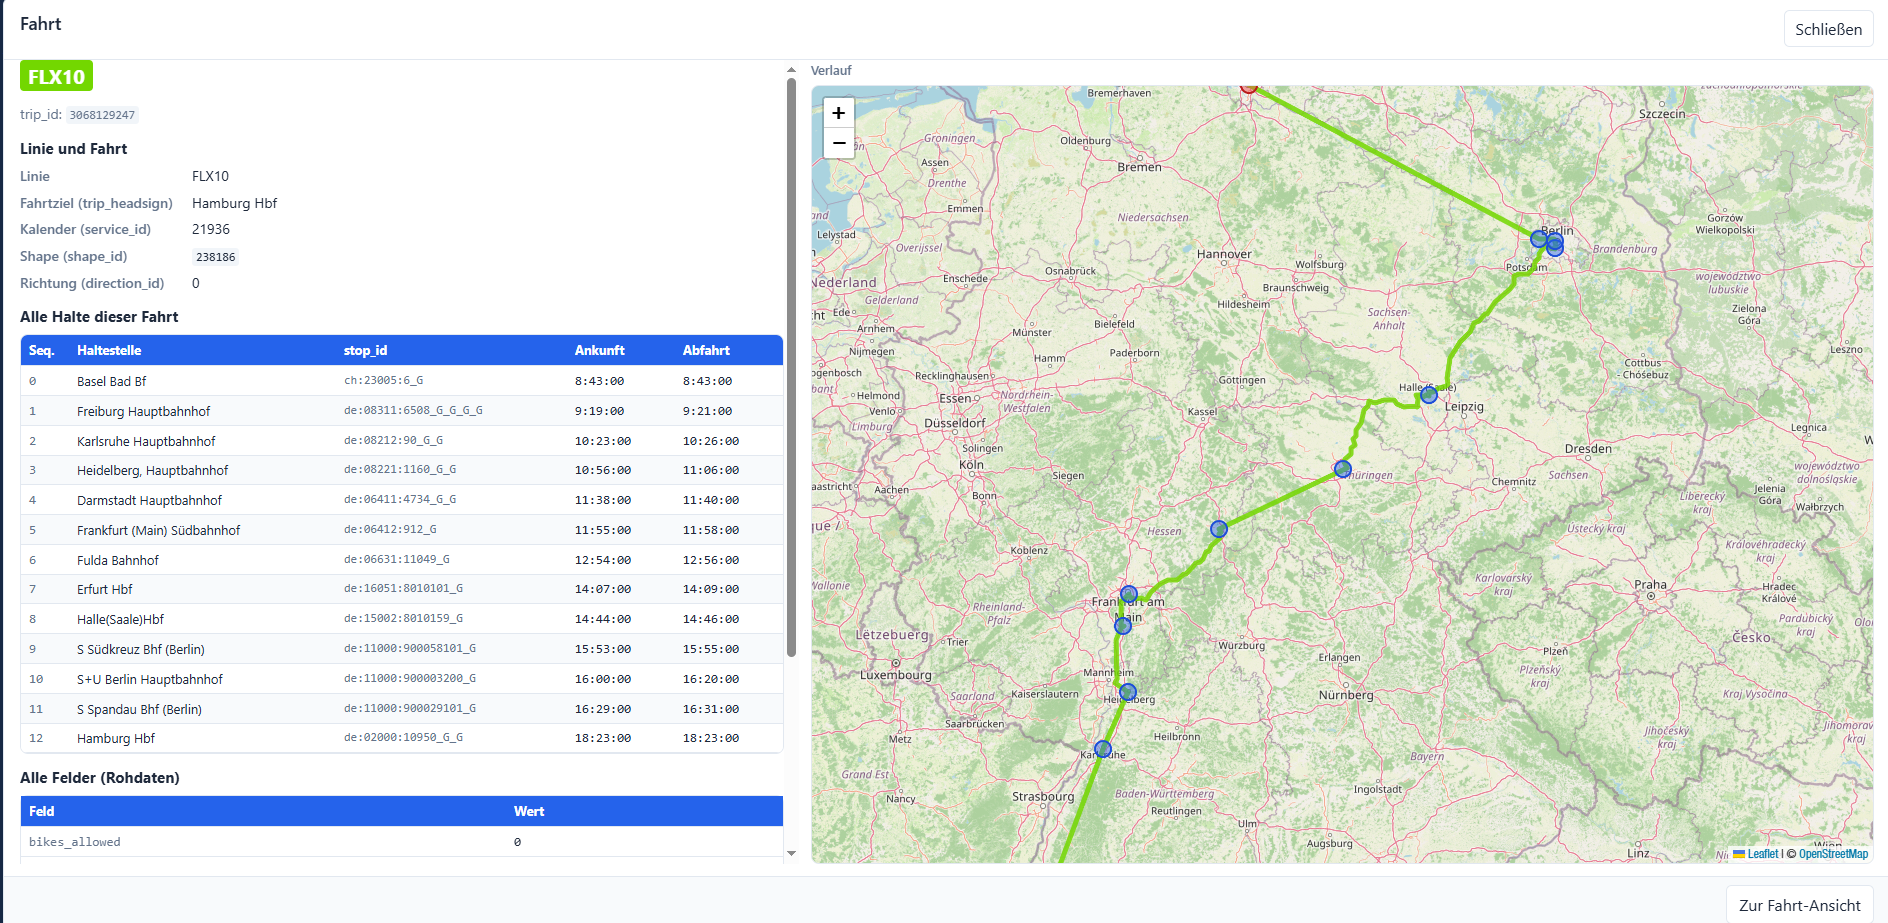The width and height of the screenshot is (1888, 923).
Task: Click Kalender service_id value 21936
Action: 211,229
